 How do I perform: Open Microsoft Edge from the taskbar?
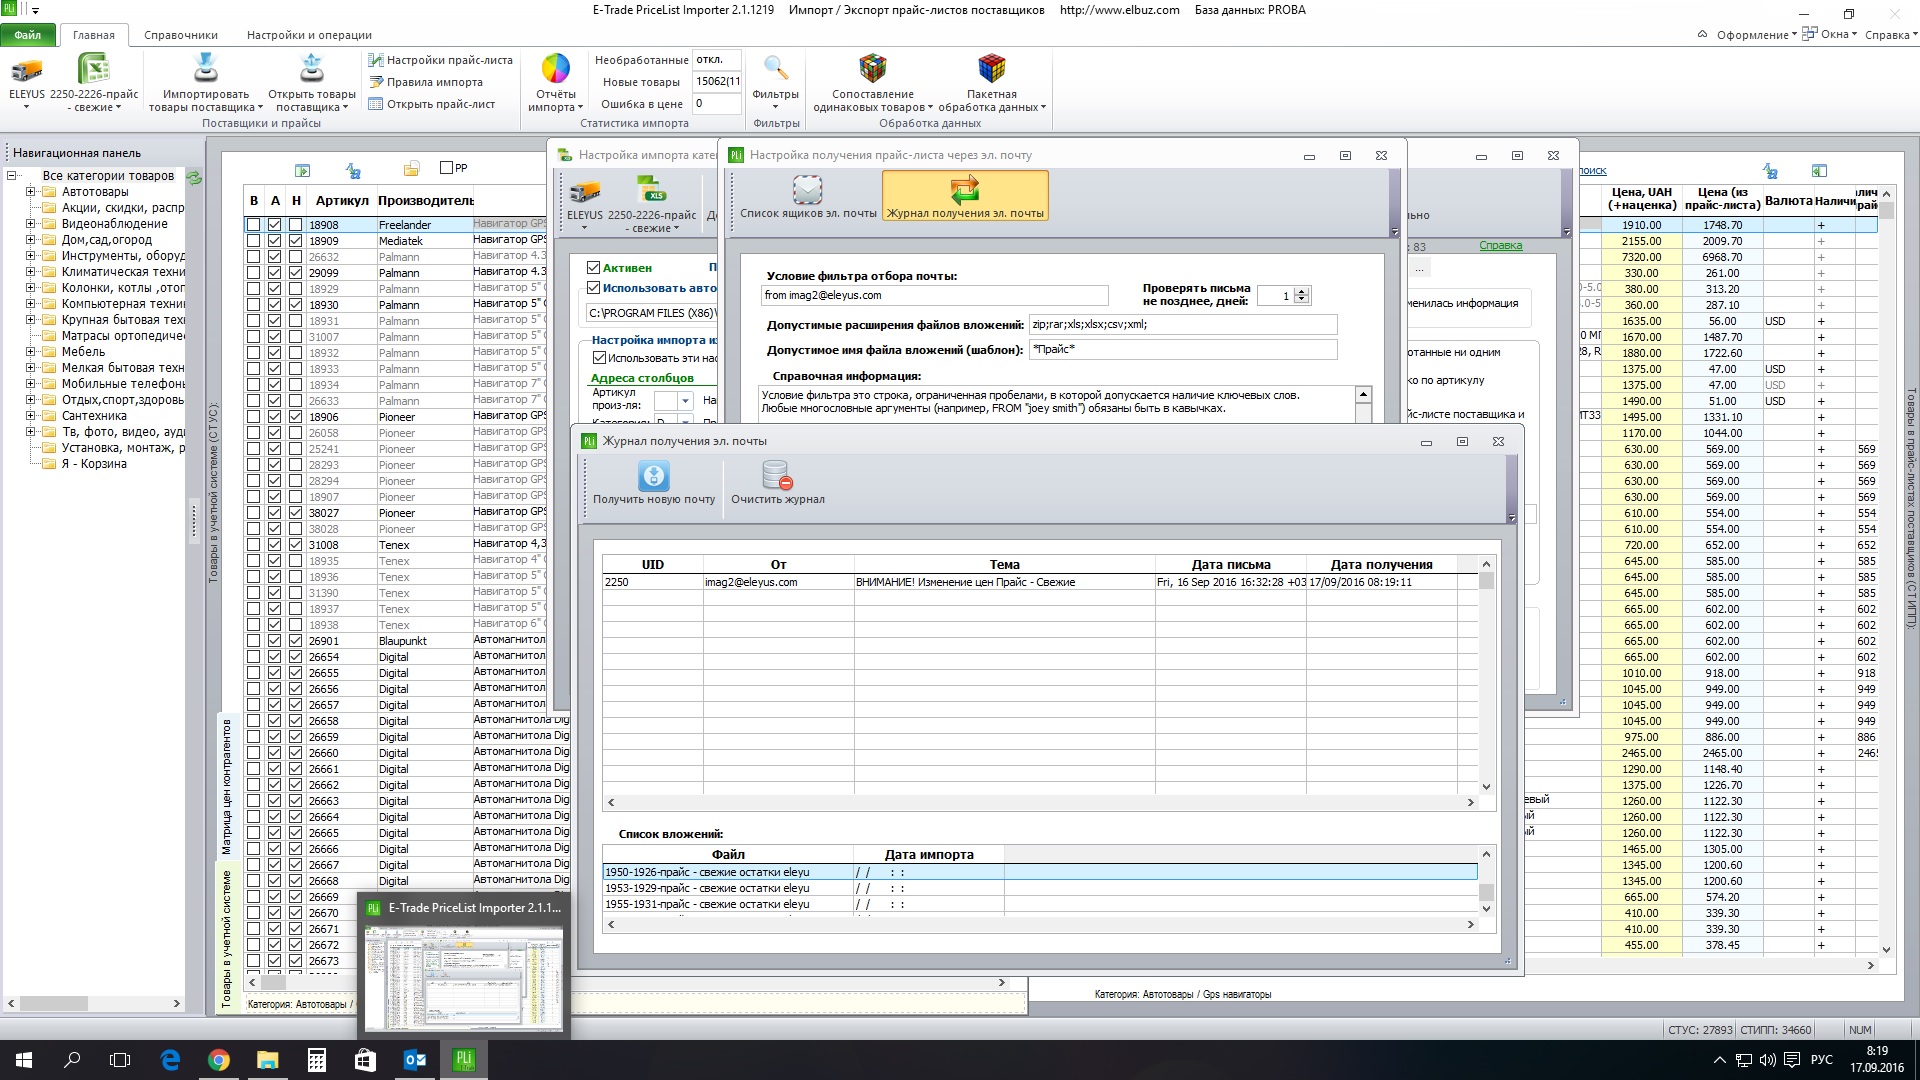(x=170, y=1060)
